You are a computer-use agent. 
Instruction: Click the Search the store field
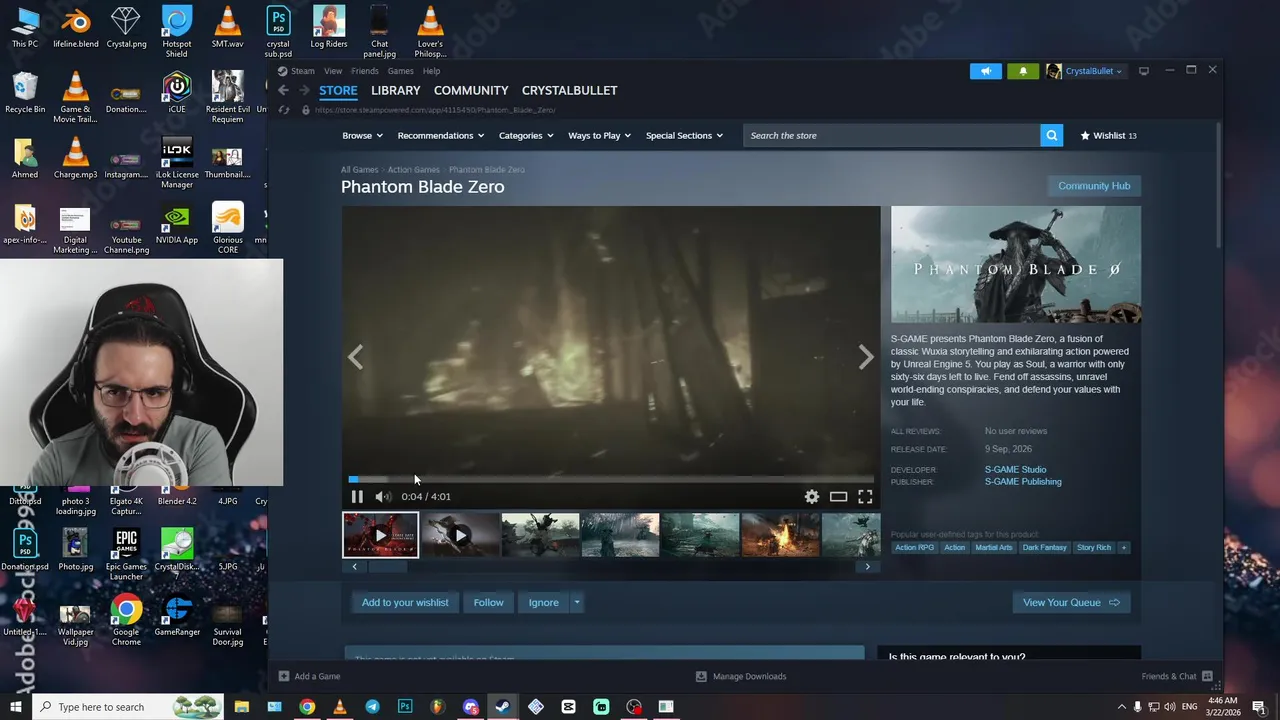[891, 135]
